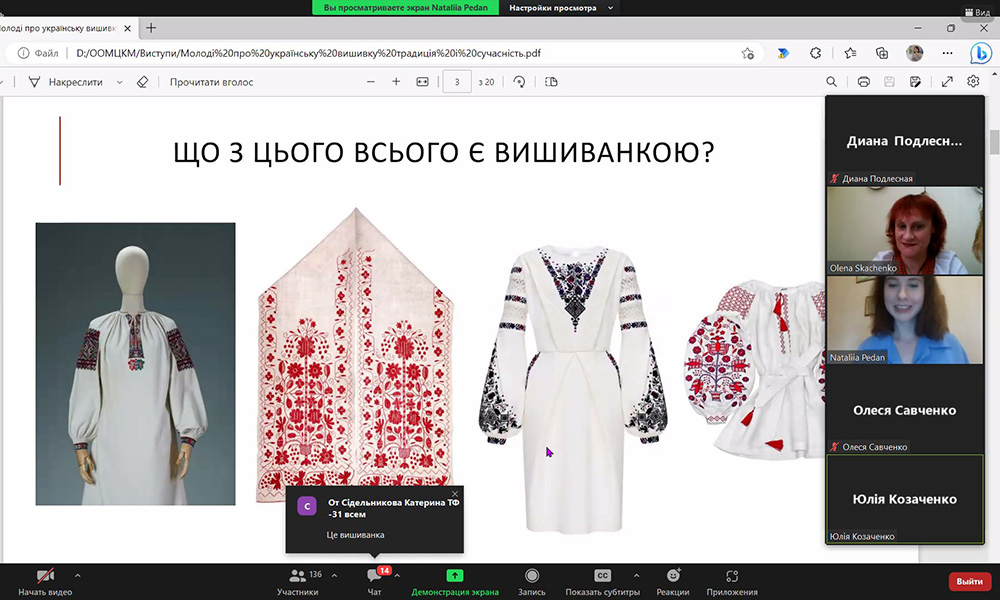This screenshot has width=1000, height=600.
Task: Click the file info icon in address bar
Action: pyautogui.click(x=23, y=53)
